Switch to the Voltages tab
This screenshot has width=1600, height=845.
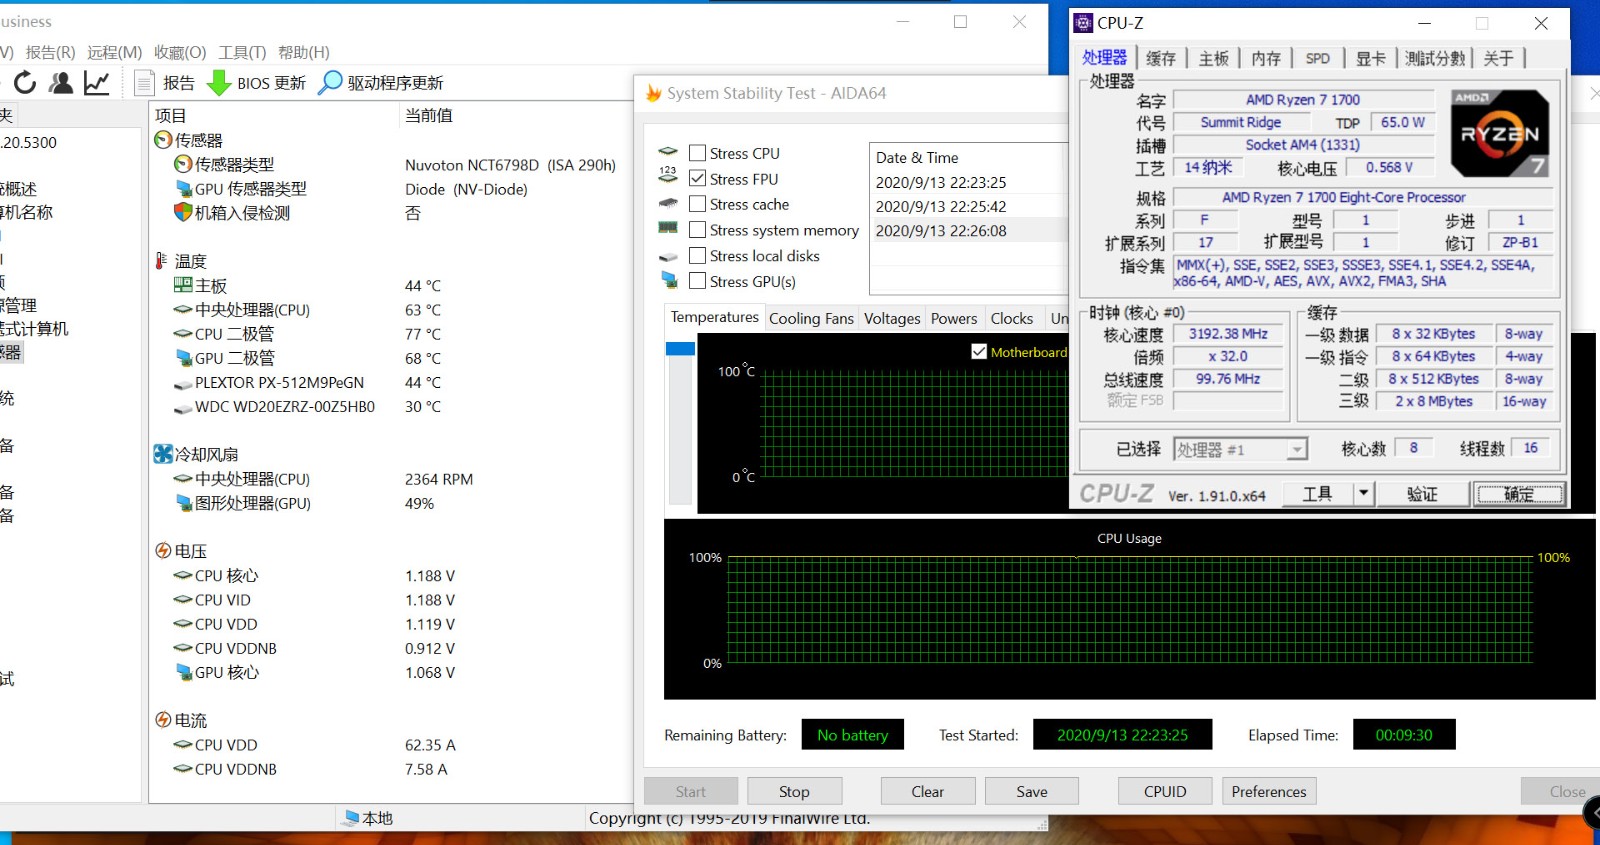click(x=892, y=318)
